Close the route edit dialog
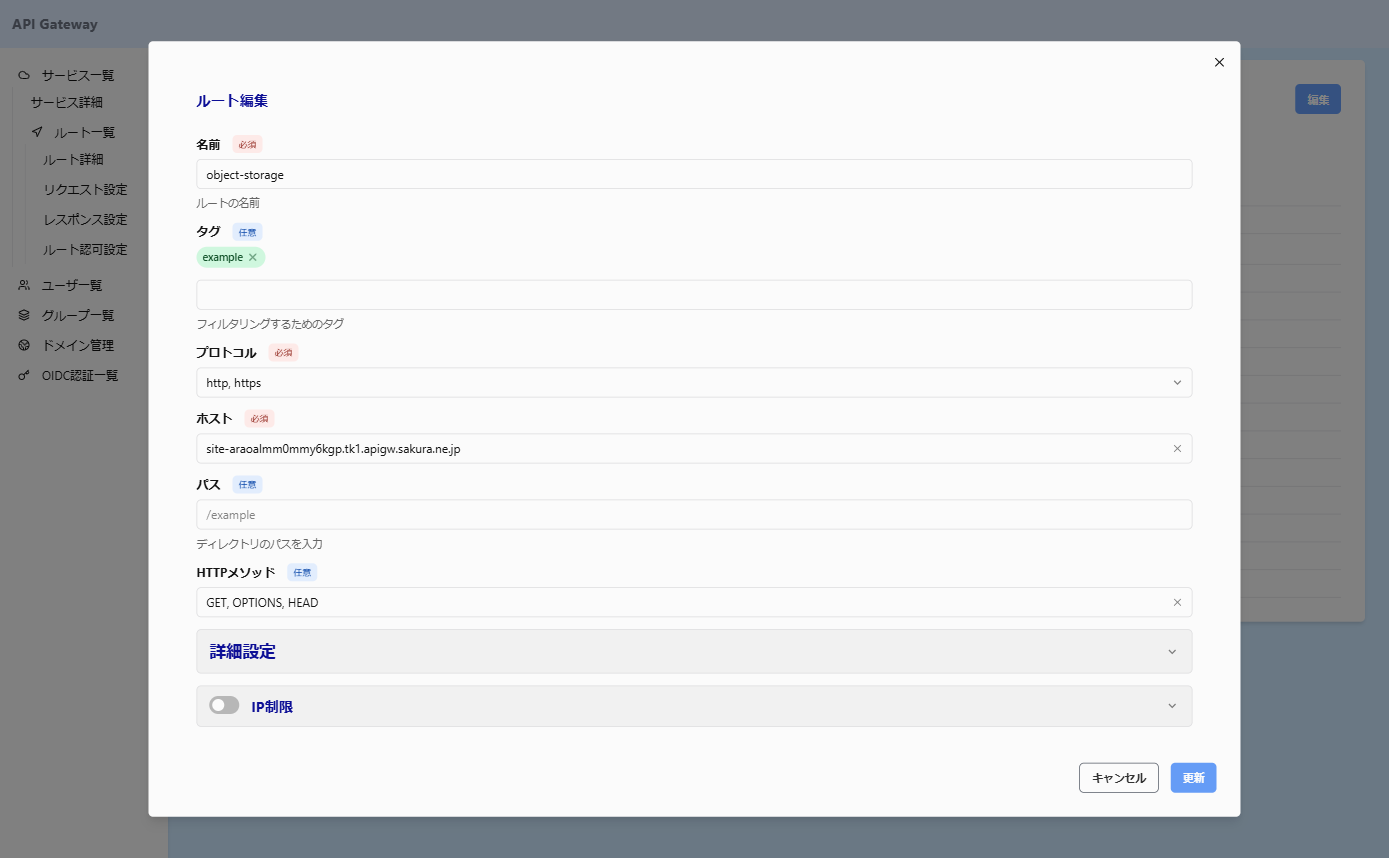Screen dimensions: 1389x858 point(1219,62)
